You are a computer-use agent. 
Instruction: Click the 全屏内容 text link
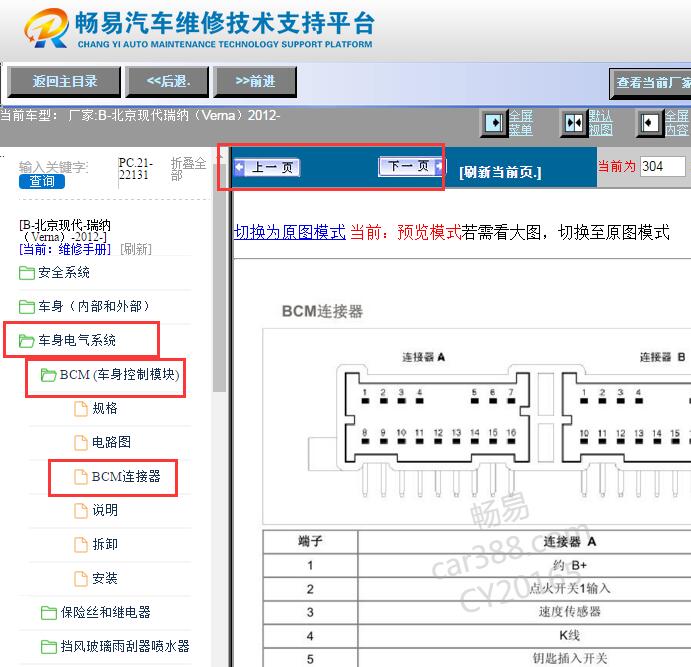click(677, 123)
